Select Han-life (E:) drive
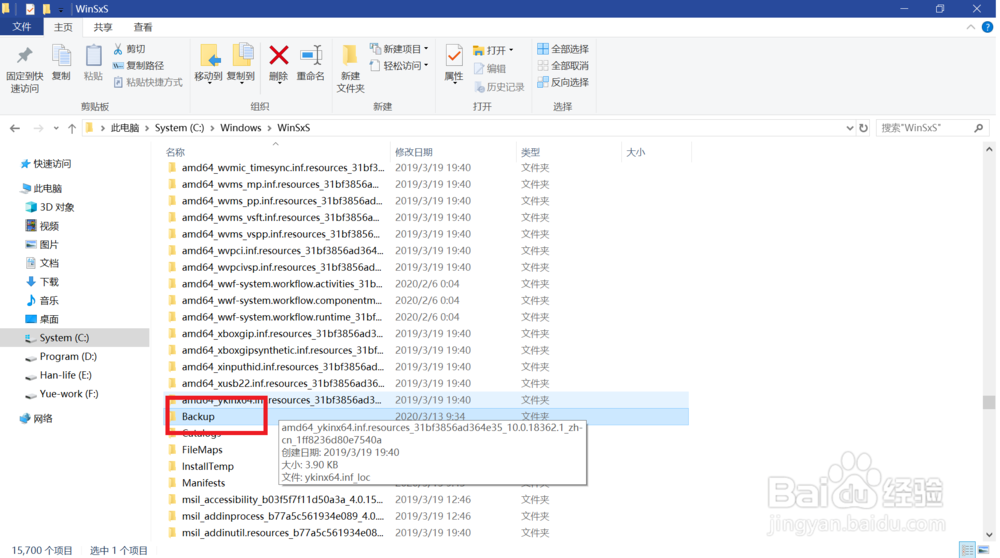Viewport: 1000px width, 558px height. [x=59, y=375]
